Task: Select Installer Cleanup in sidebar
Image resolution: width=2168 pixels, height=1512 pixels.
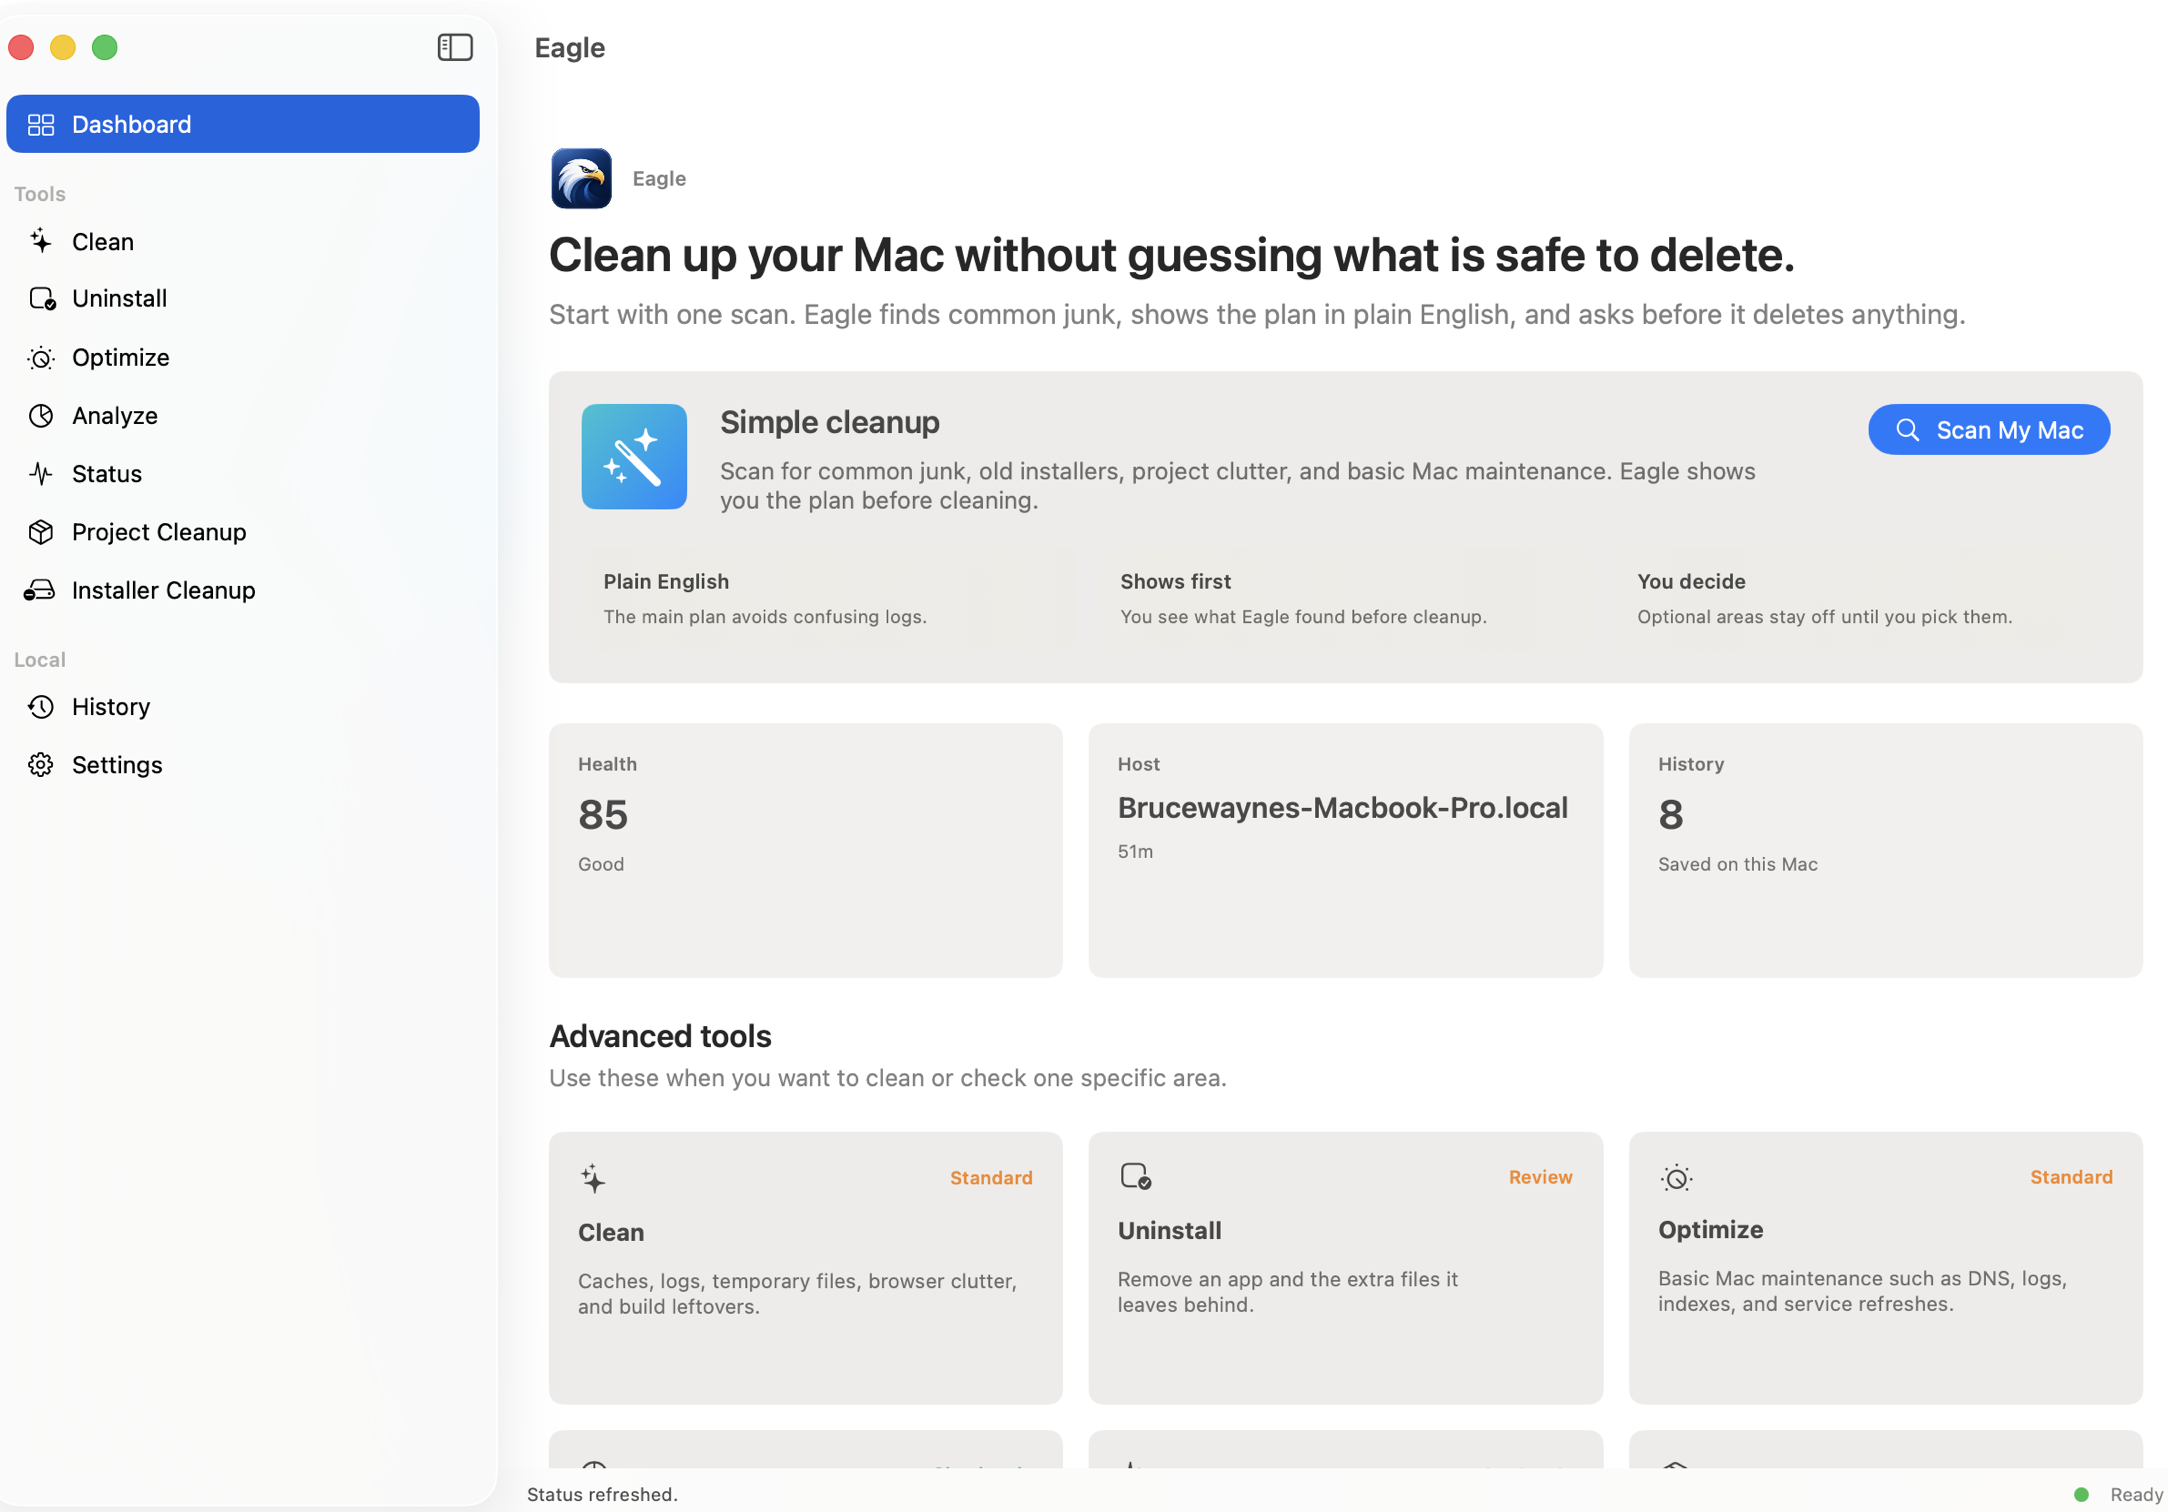Action: click(x=243, y=590)
